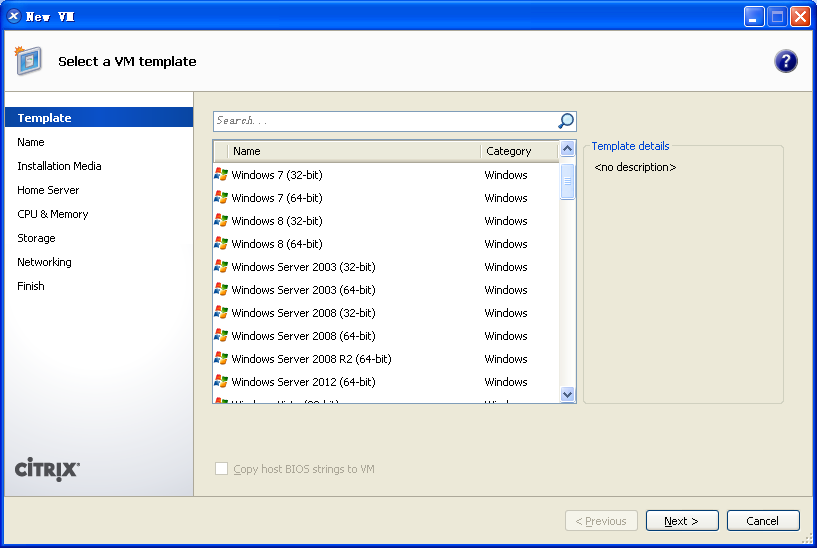
Task: Select the 'Windows 8 (64-bit)' template name
Action: (277, 243)
